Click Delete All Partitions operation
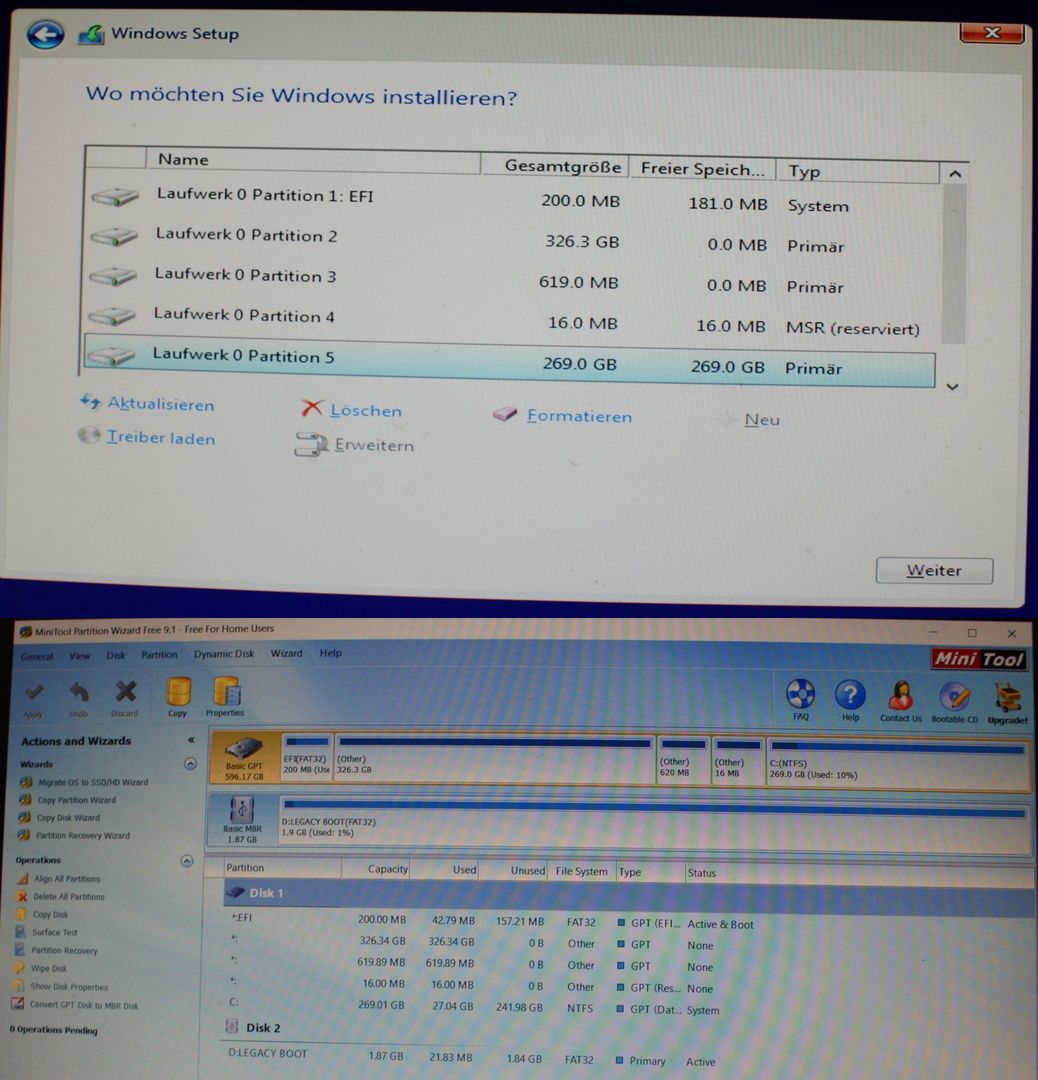Viewport: 1038px width, 1080px height. pos(61,897)
